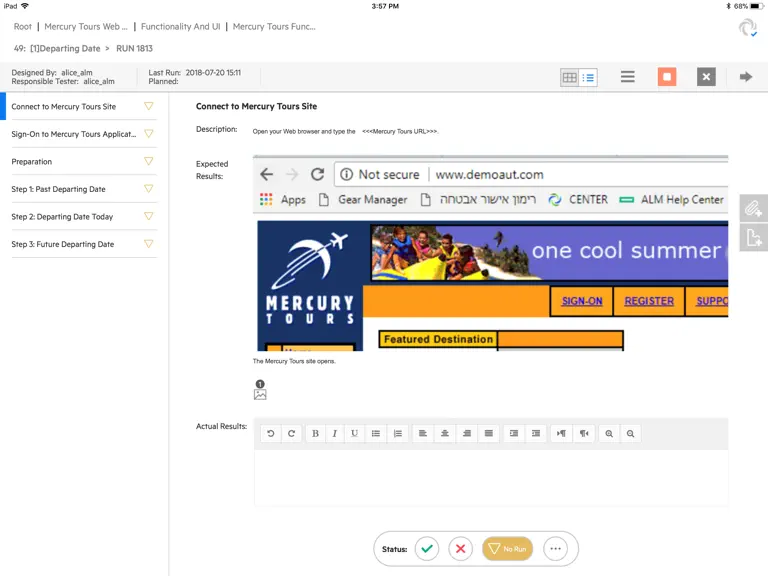
Task: Mark step status as Failed
Action: [x=460, y=549]
